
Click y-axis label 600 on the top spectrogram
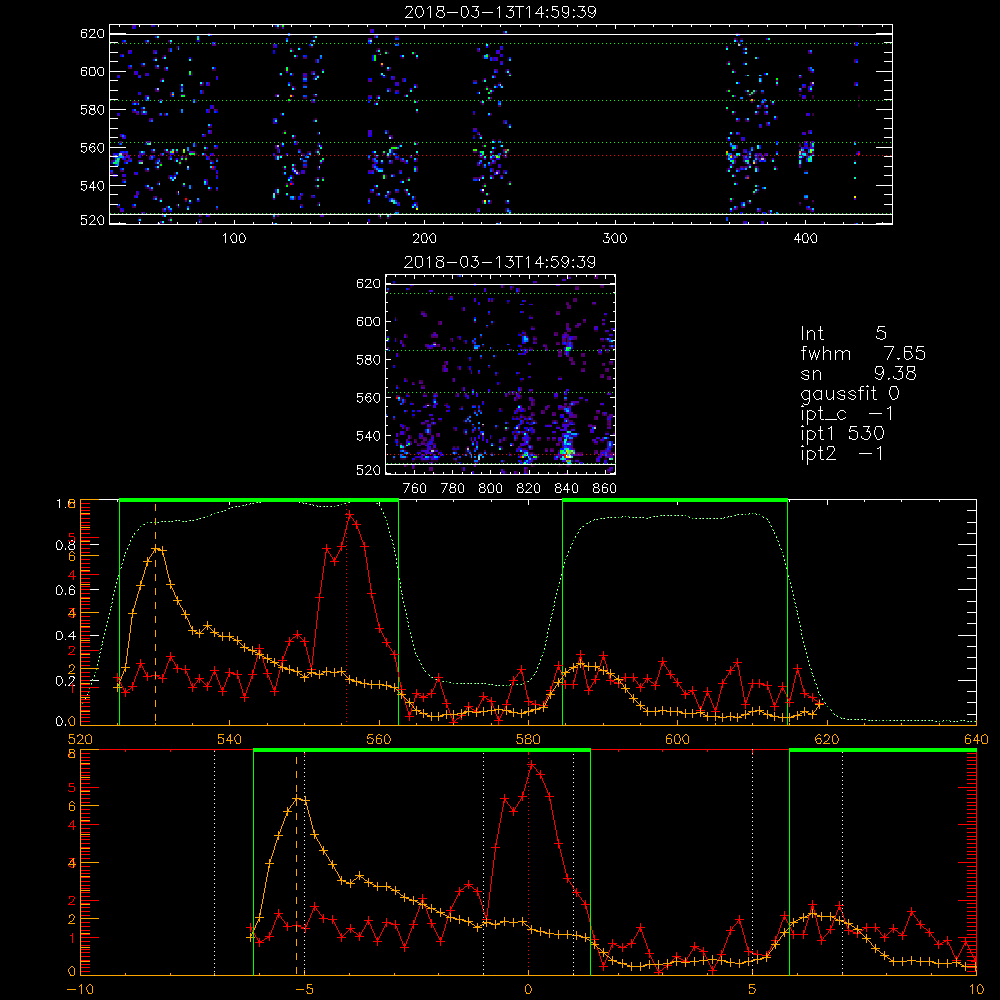[x=92, y=71]
